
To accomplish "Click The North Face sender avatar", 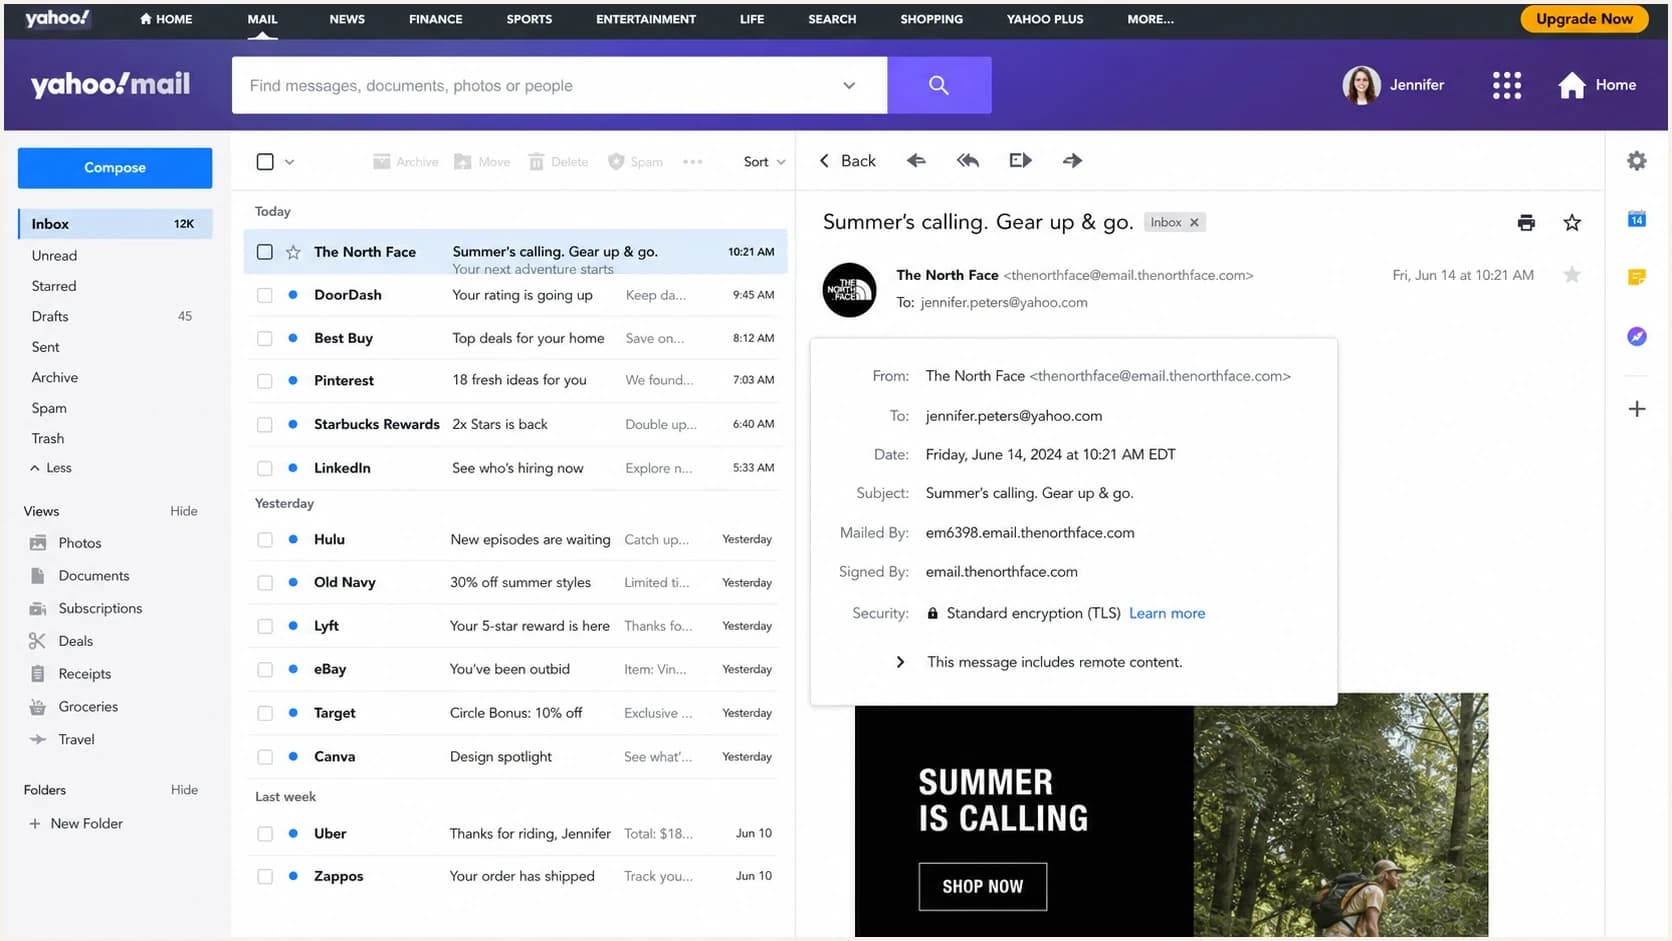I will click(x=849, y=290).
